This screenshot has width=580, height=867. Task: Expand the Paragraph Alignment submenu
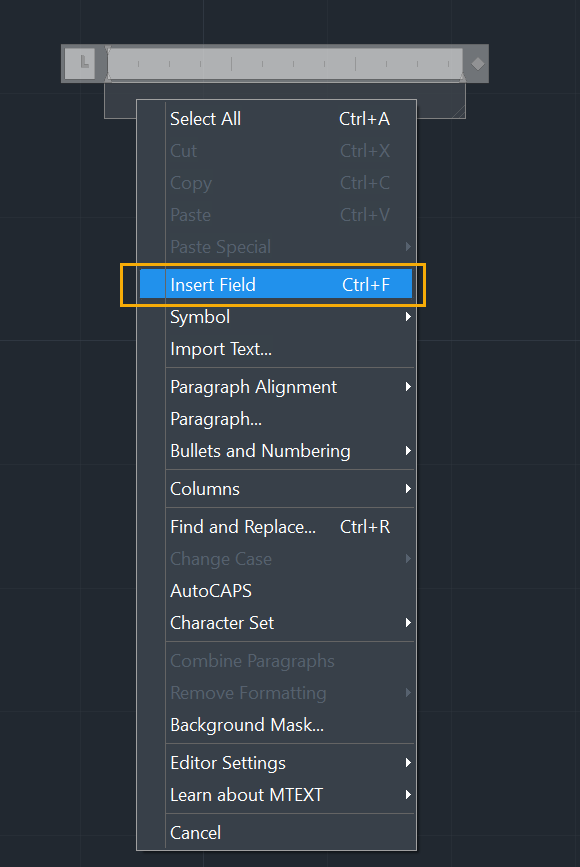pos(276,387)
